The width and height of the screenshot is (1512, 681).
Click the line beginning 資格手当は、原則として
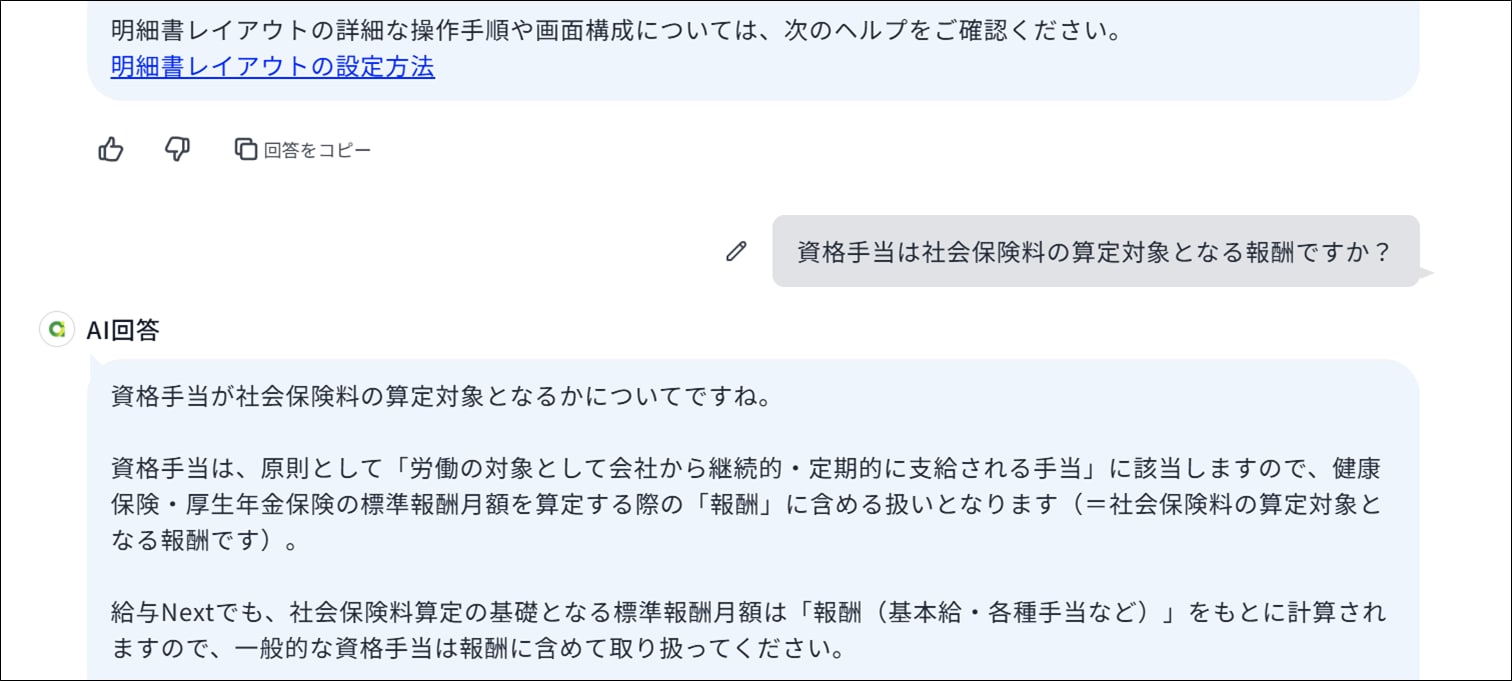point(745,469)
